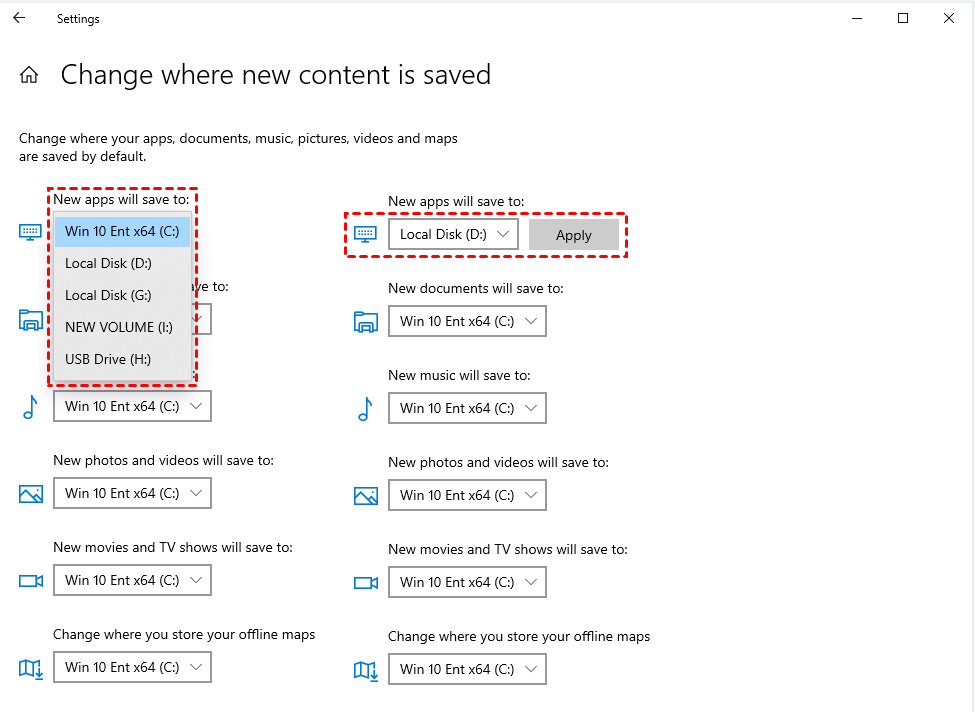This screenshot has height=712, width=975.
Task: Open left panel movies and TV shows dropdown
Action: [x=132, y=580]
